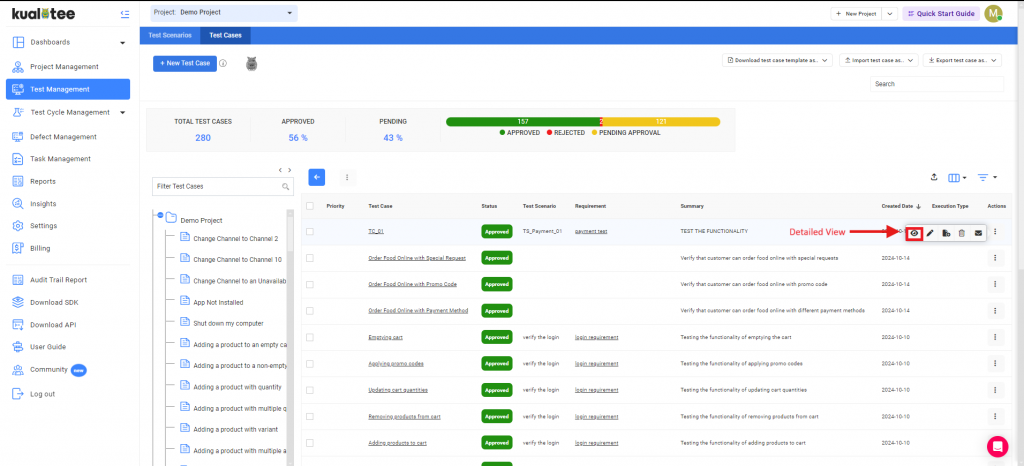Click Download SDK in sidebar

pyautogui.click(x=53, y=302)
